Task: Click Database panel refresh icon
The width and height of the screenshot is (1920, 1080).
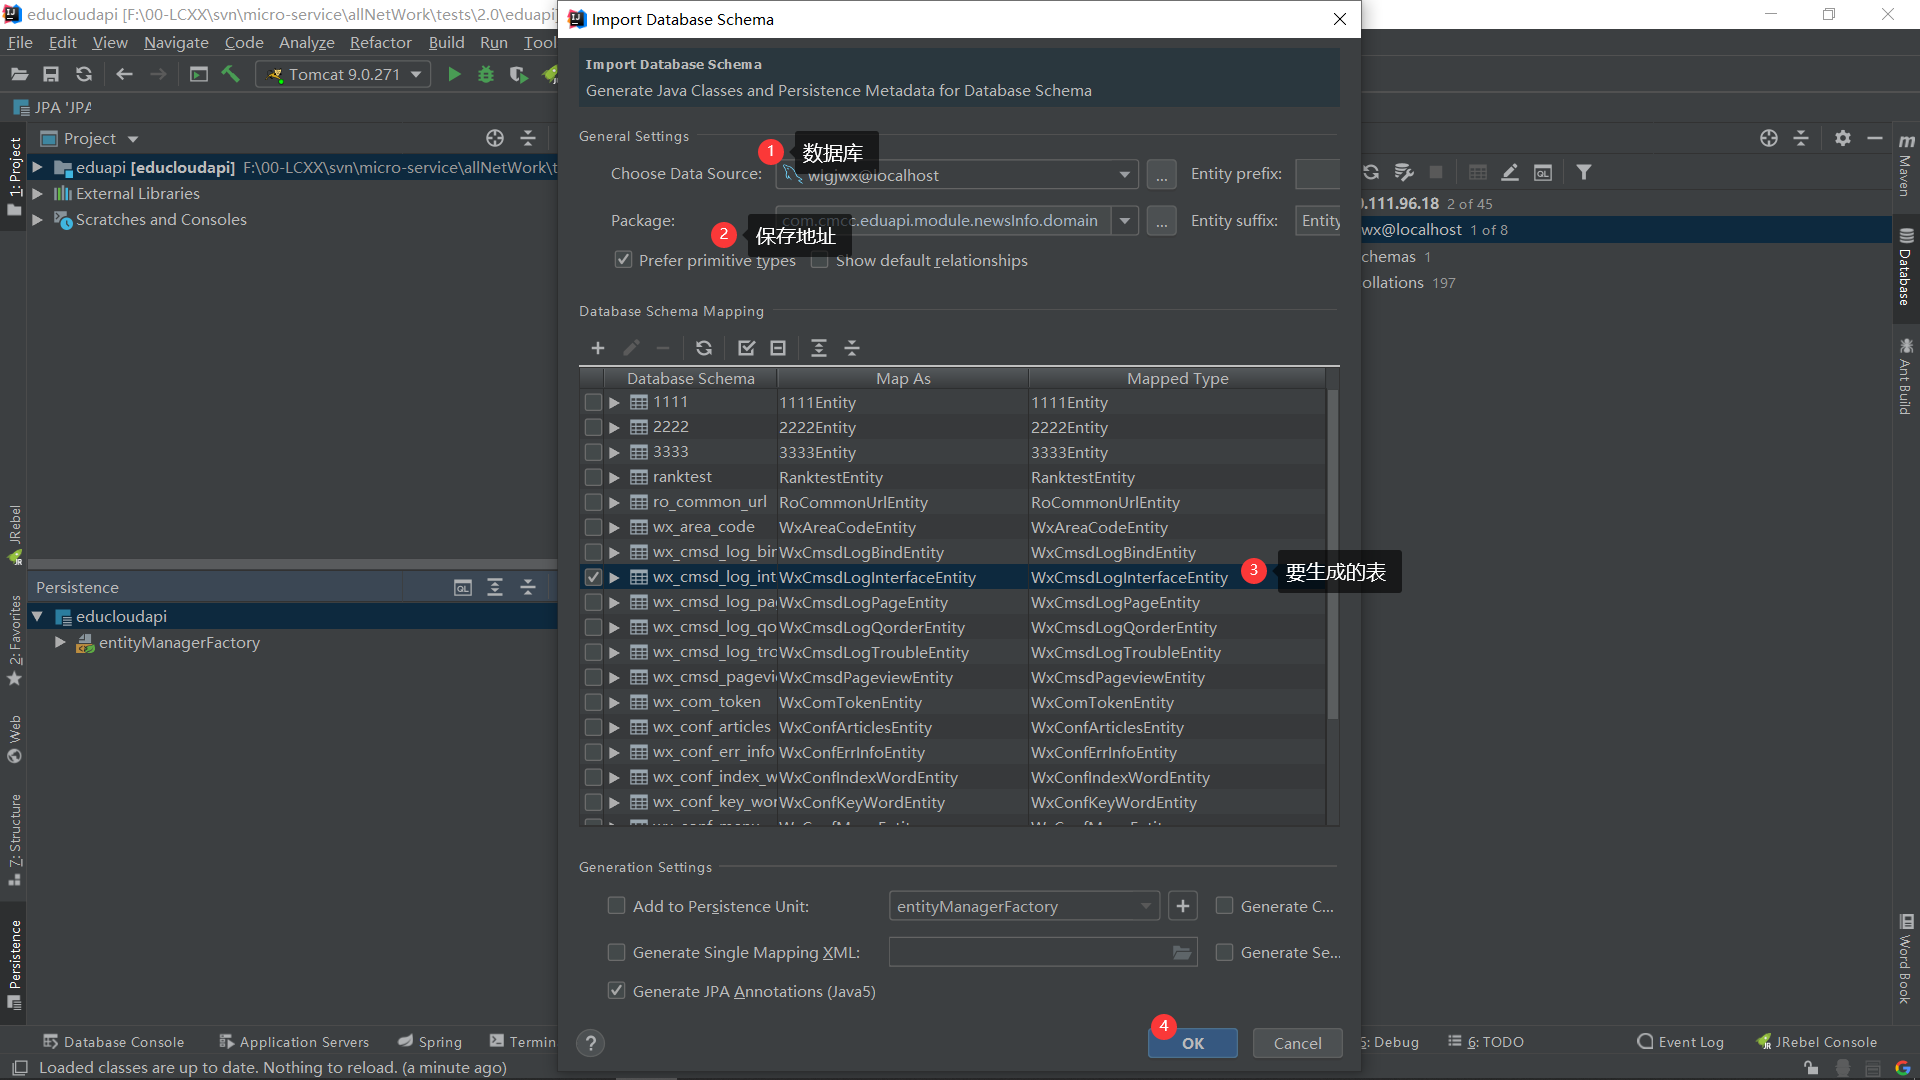Action: 1371,172
